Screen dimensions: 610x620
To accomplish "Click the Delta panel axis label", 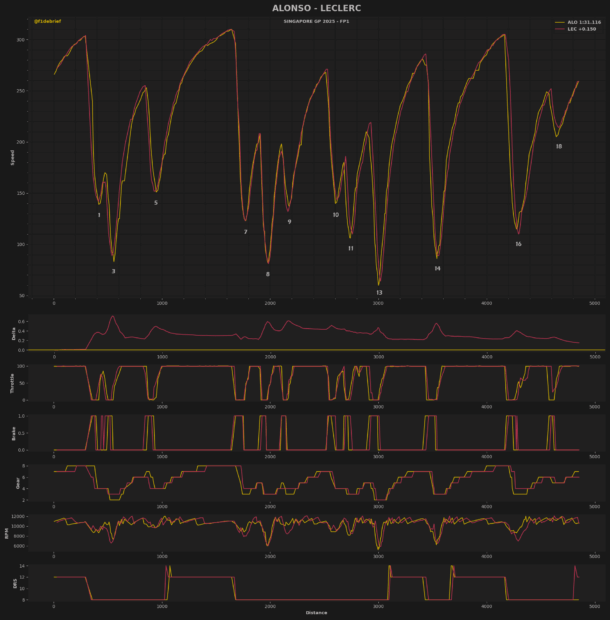I will click(x=13, y=333).
